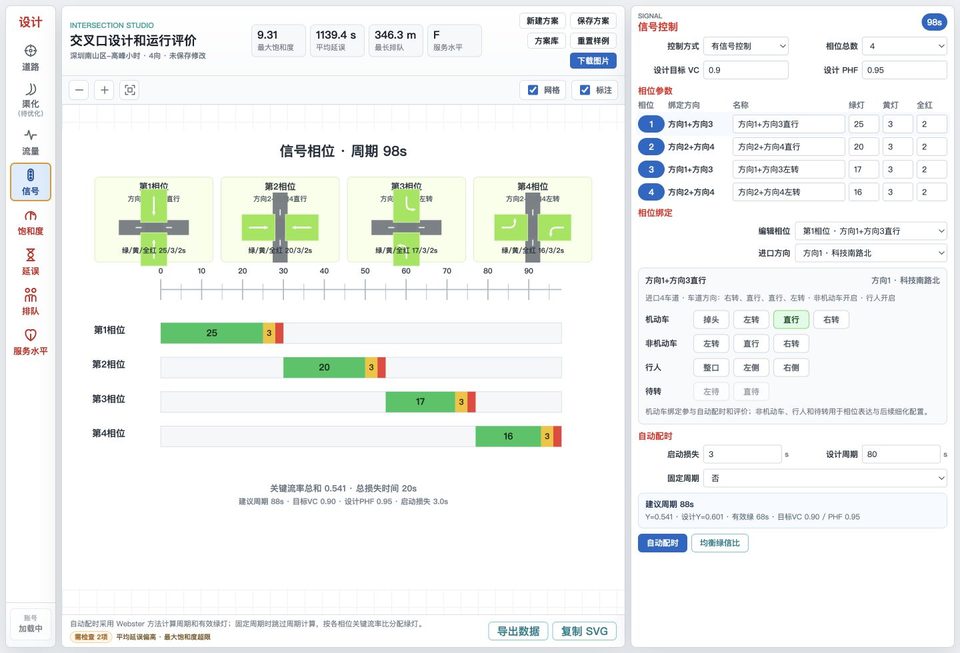Click phase 2 name field
Screen dimensions: 960x653
point(789,147)
